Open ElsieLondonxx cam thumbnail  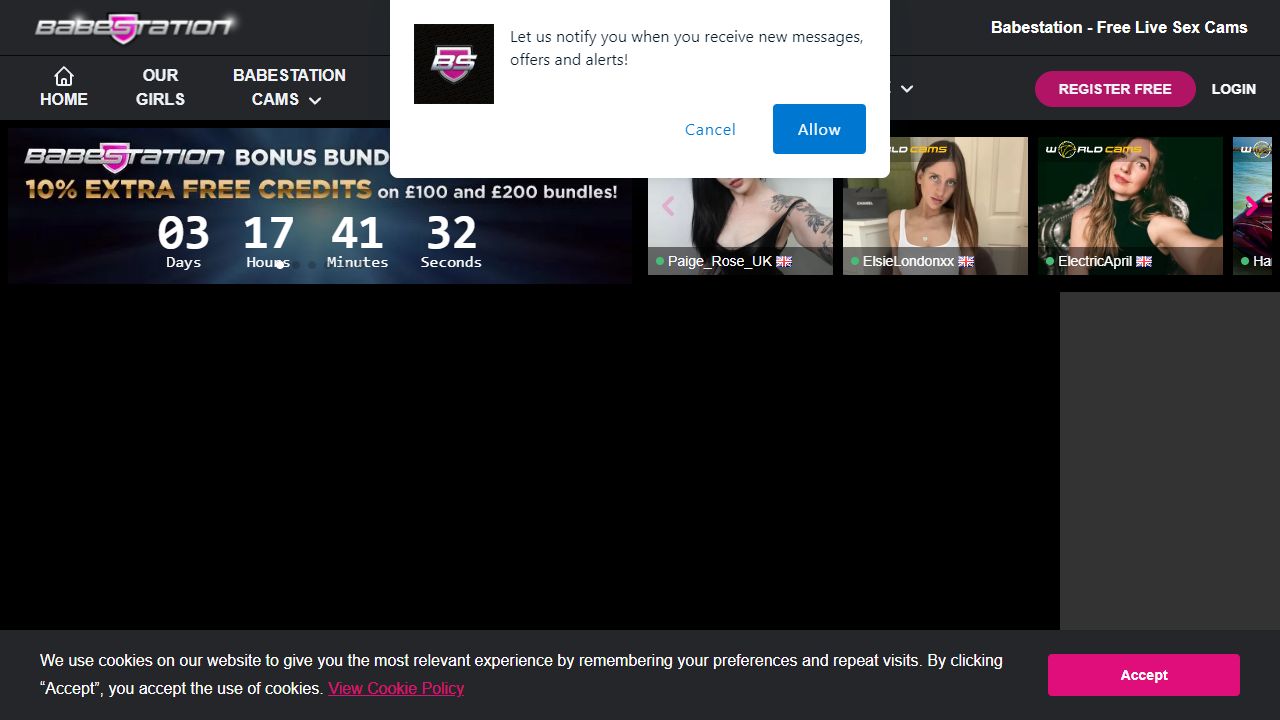click(935, 206)
